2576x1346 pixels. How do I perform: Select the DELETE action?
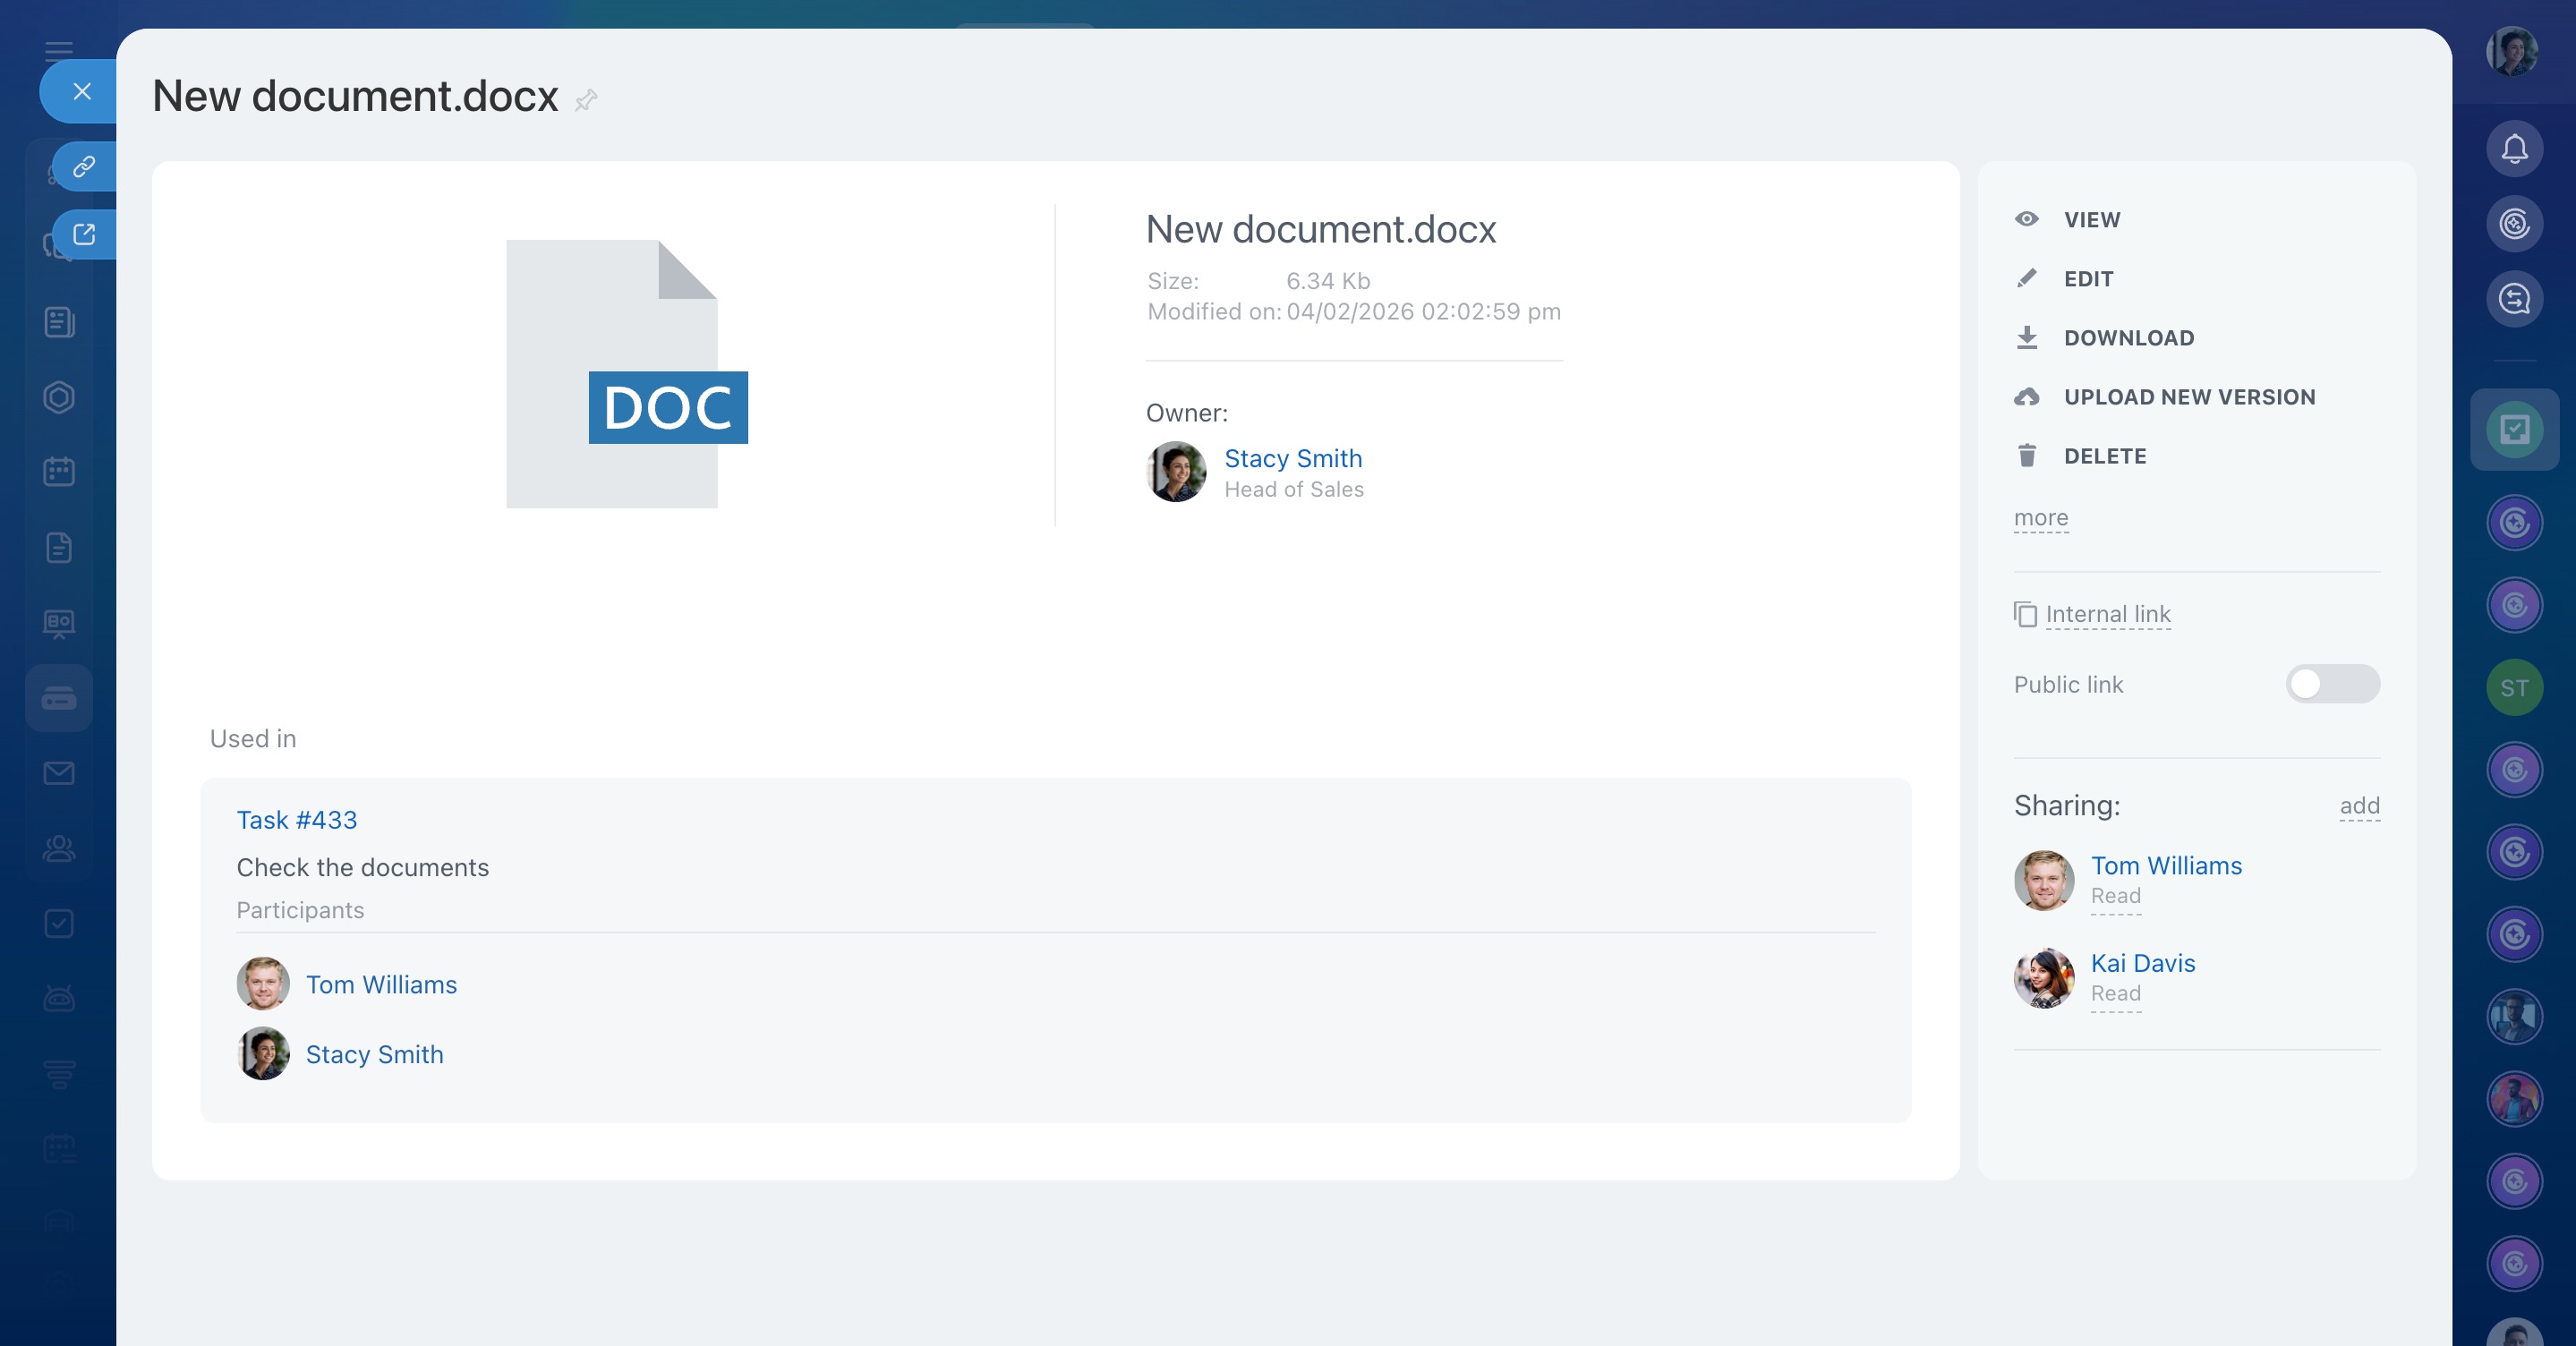click(2104, 456)
